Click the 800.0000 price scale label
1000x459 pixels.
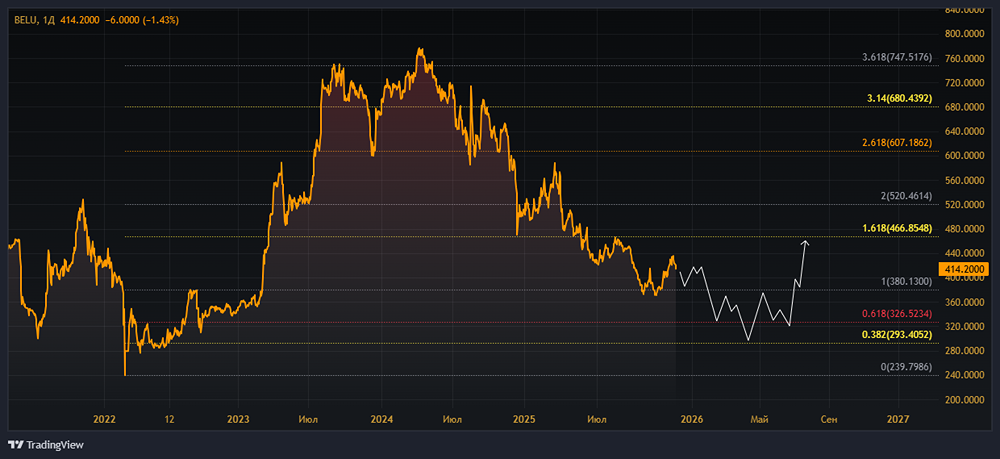[x=966, y=34]
